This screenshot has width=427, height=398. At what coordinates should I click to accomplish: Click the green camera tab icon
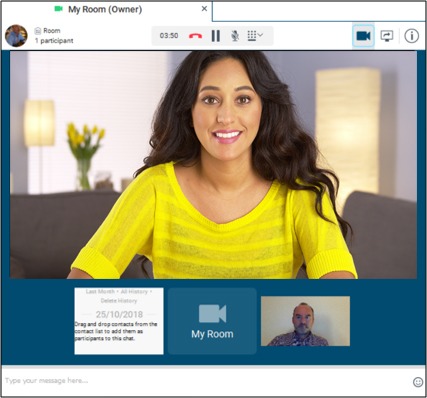pyautogui.click(x=59, y=9)
